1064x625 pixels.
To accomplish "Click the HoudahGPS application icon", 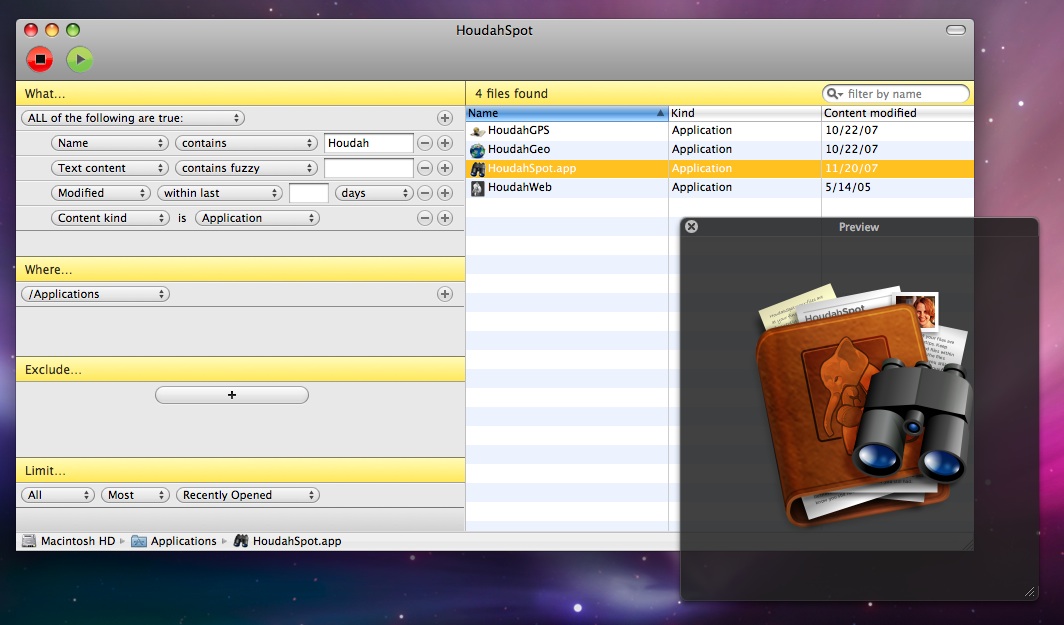I will (478, 130).
